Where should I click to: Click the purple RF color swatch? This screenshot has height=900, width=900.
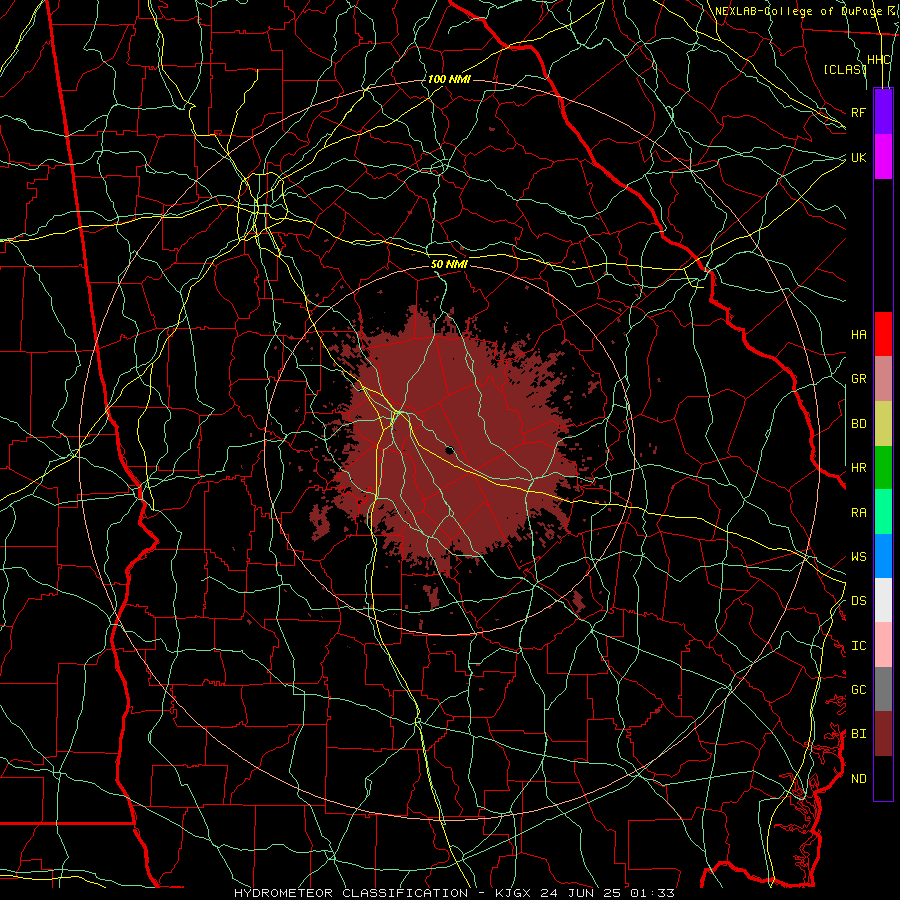tap(883, 112)
